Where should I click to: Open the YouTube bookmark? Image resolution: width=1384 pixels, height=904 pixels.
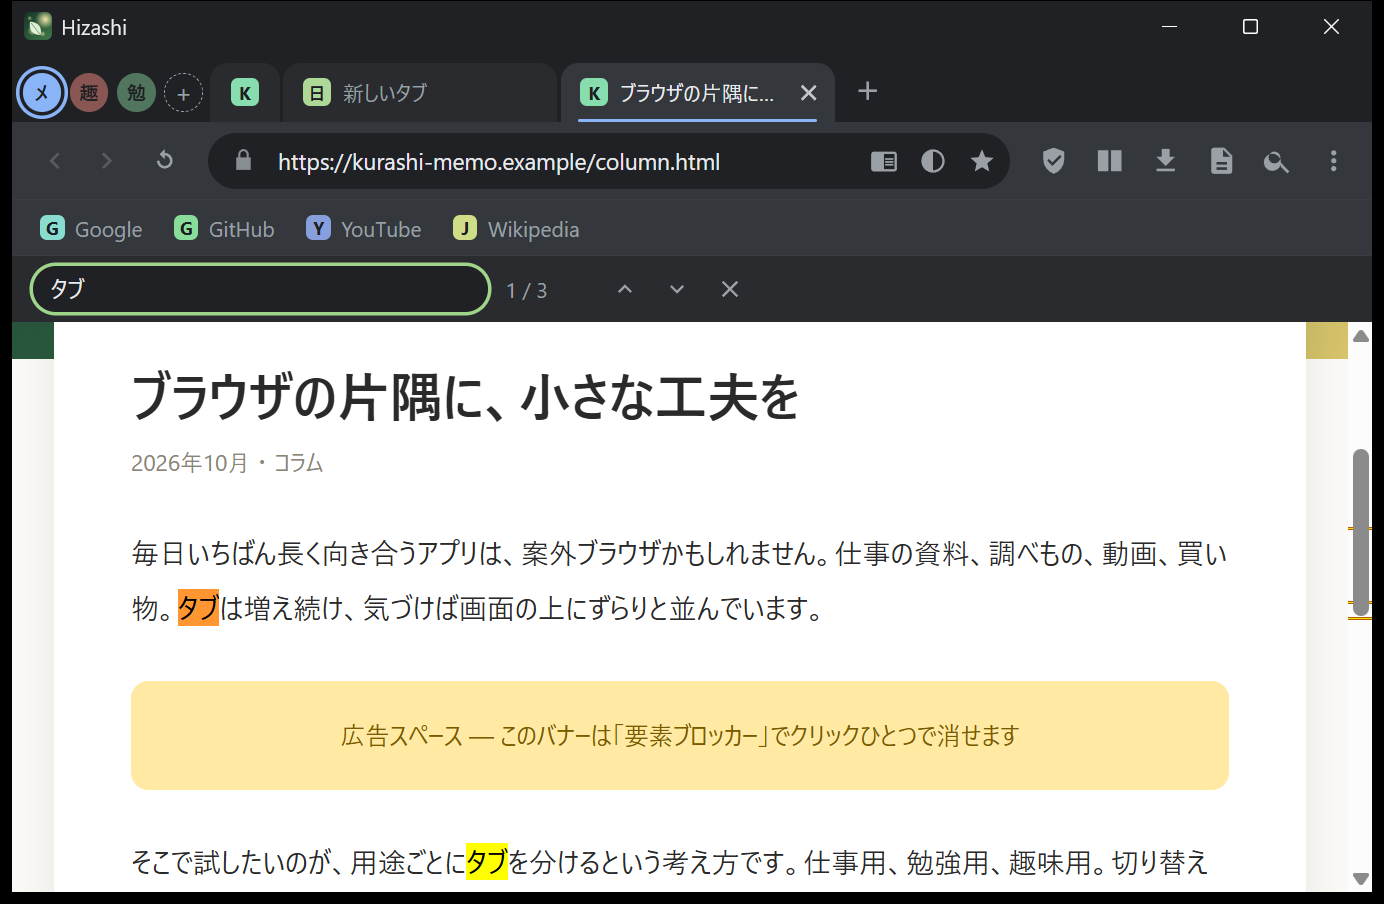point(364,229)
